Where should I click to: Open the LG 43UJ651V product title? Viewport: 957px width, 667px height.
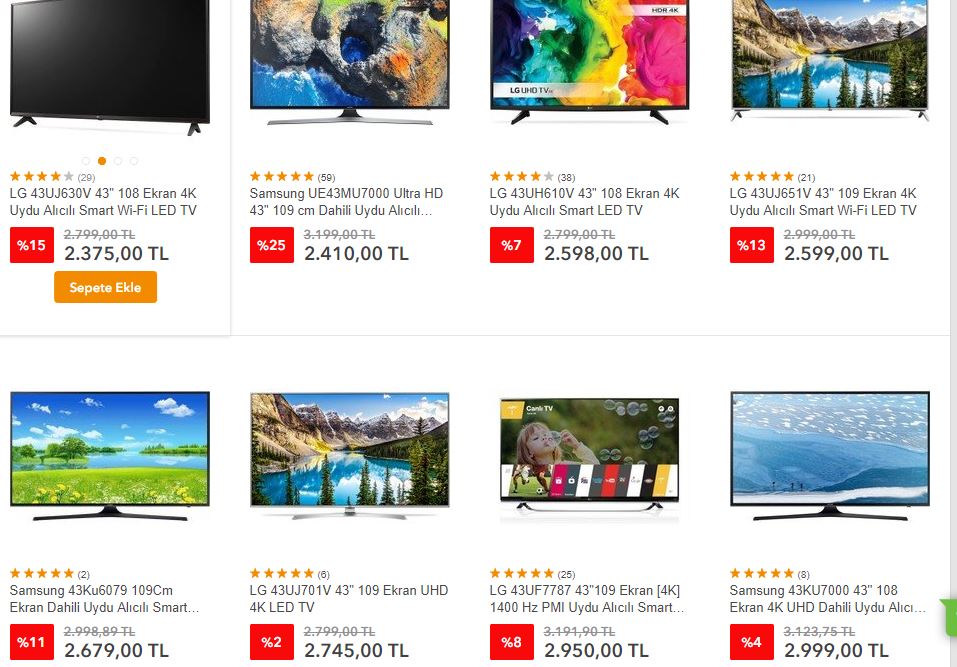823,202
